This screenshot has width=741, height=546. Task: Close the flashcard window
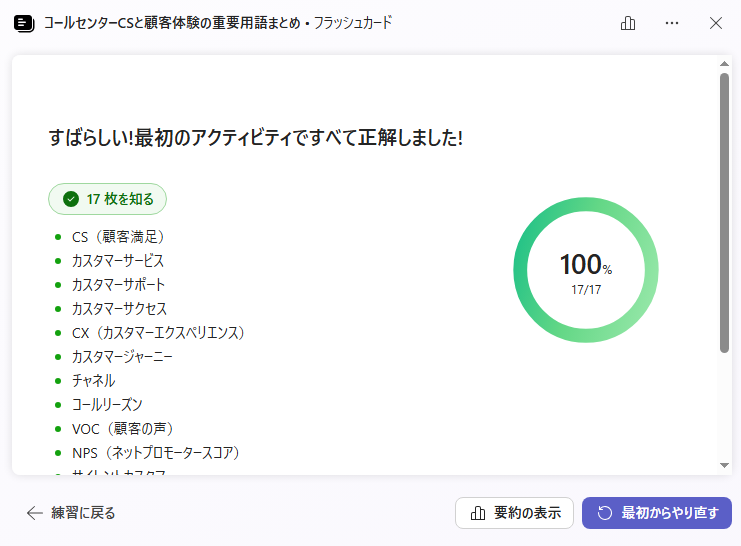point(716,23)
